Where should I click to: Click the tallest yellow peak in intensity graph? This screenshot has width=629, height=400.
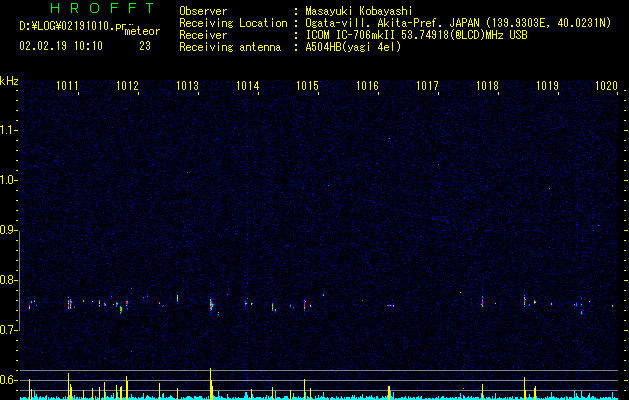point(210,384)
